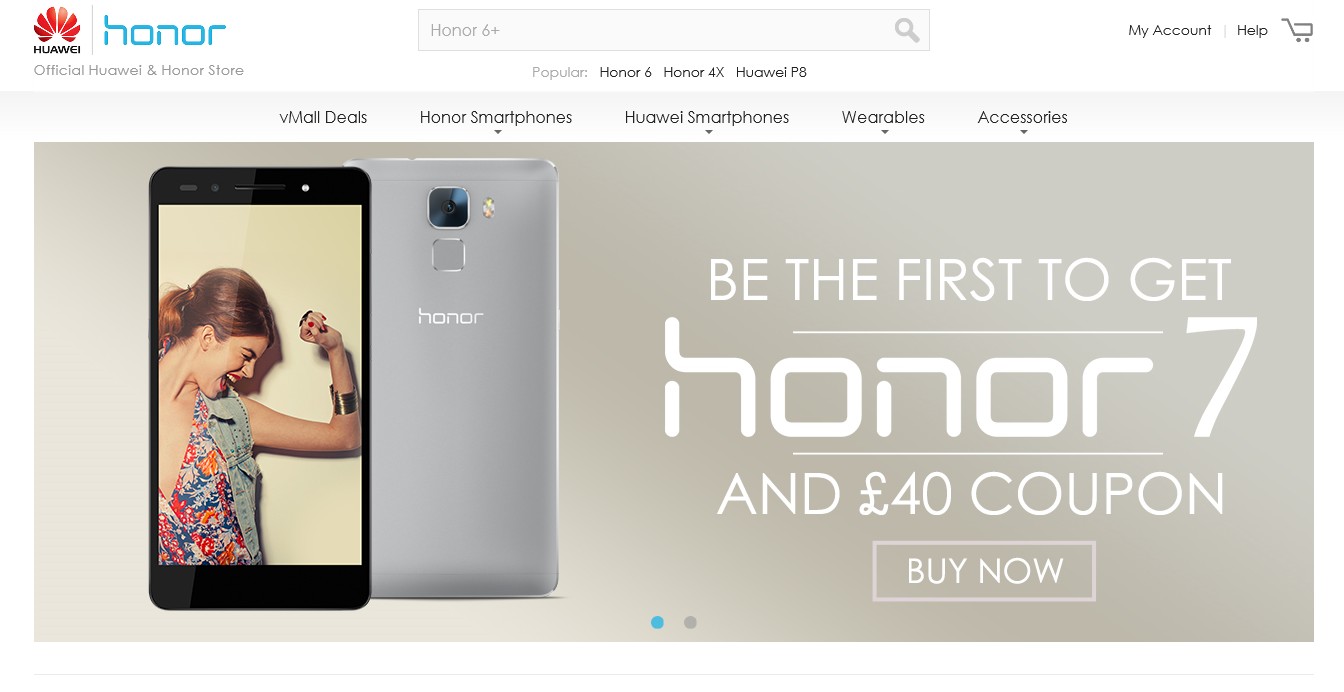Screen dimensions: 1344x692
Task: Switch to the second carousel slide dot
Action: tap(690, 622)
